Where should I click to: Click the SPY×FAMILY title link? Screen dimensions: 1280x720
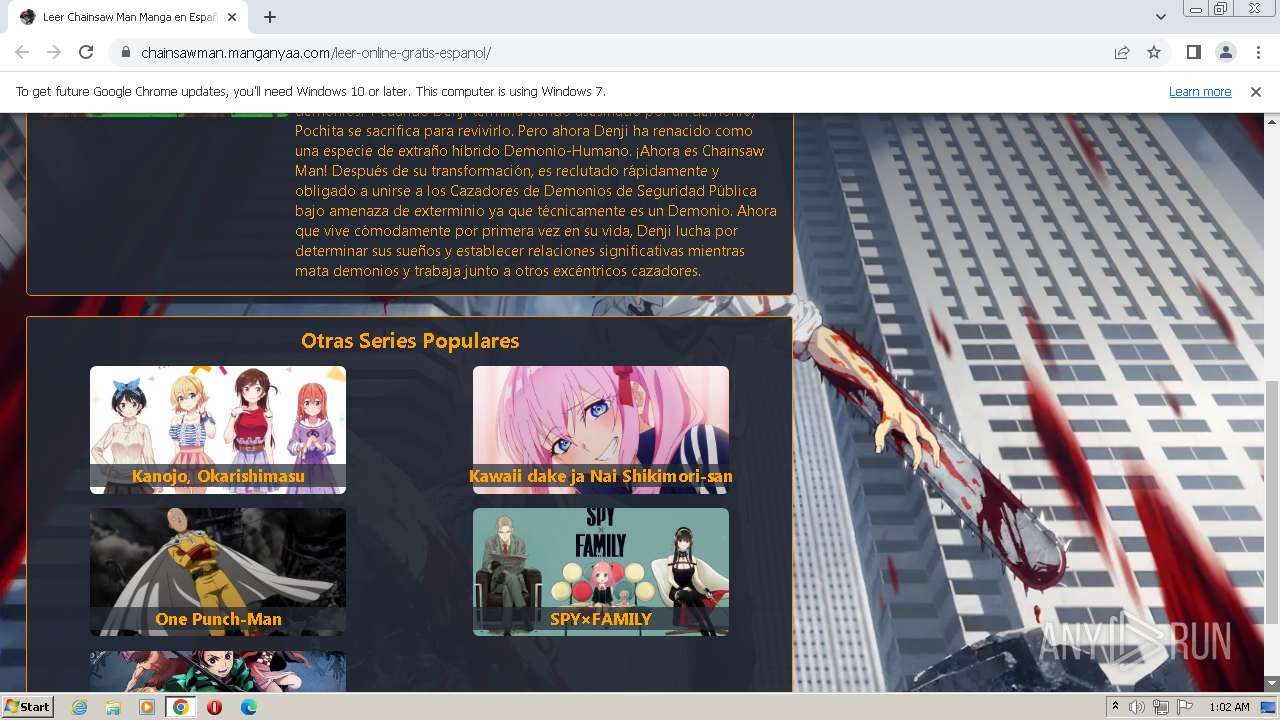coord(601,619)
